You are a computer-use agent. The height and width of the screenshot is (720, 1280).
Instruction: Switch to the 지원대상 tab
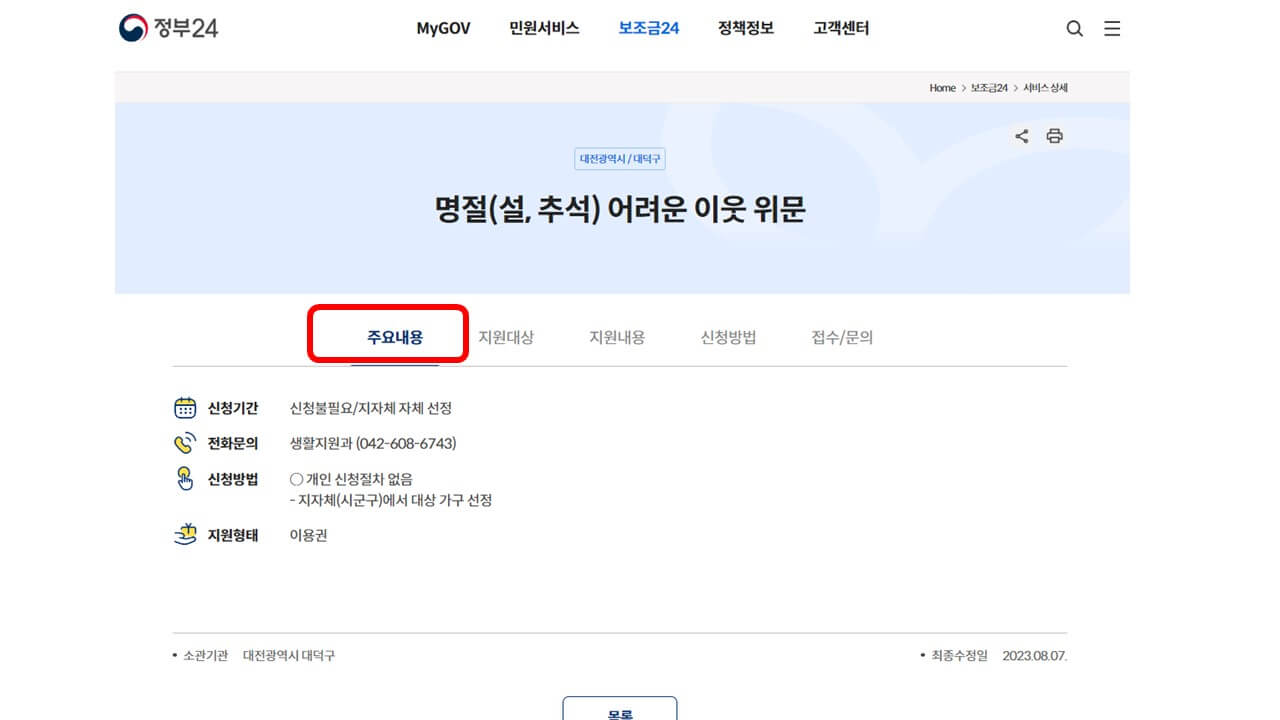509,337
